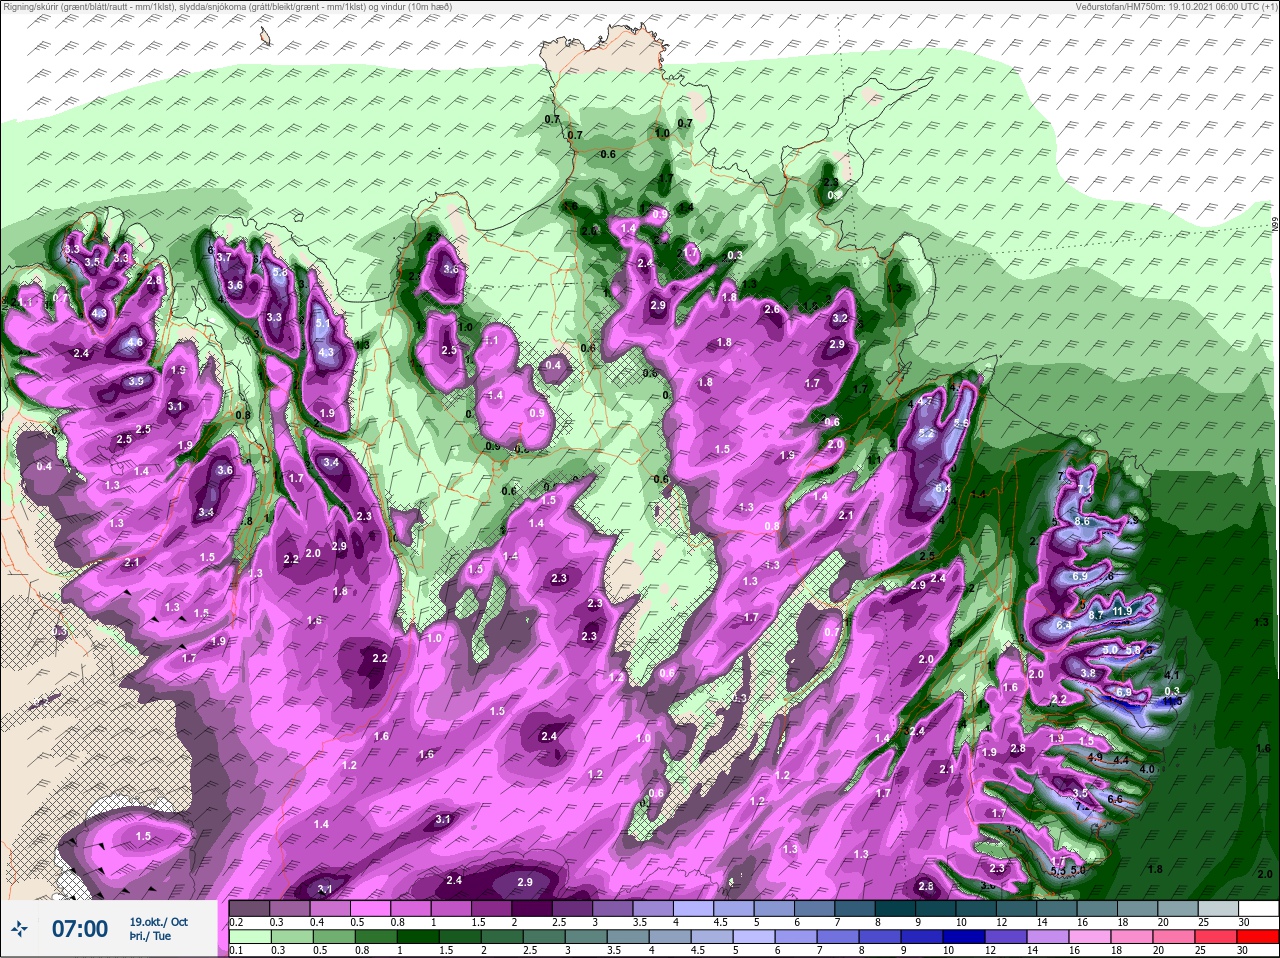Click the 6.6 precipitation value on the map

click(x=1115, y=799)
